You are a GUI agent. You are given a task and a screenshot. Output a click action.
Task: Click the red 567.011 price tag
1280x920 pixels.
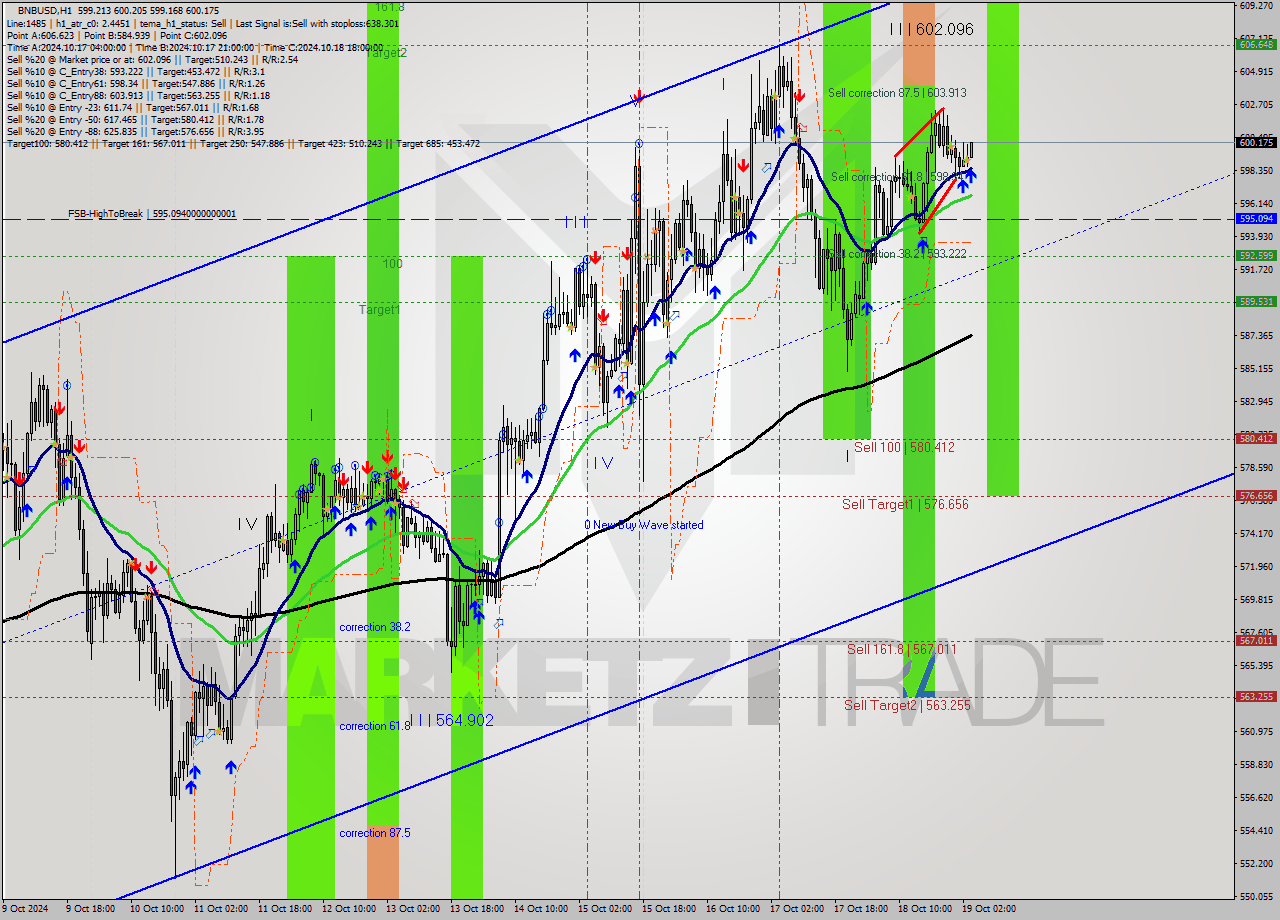tap(1256, 640)
